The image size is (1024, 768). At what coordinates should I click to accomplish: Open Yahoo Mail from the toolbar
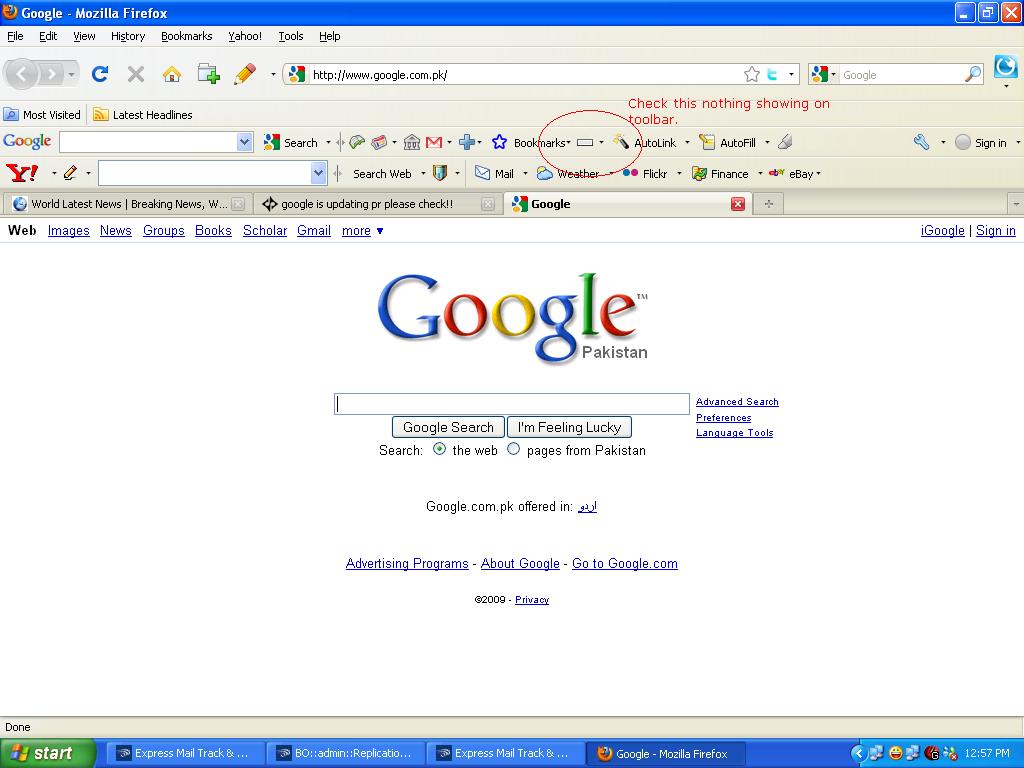point(494,174)
